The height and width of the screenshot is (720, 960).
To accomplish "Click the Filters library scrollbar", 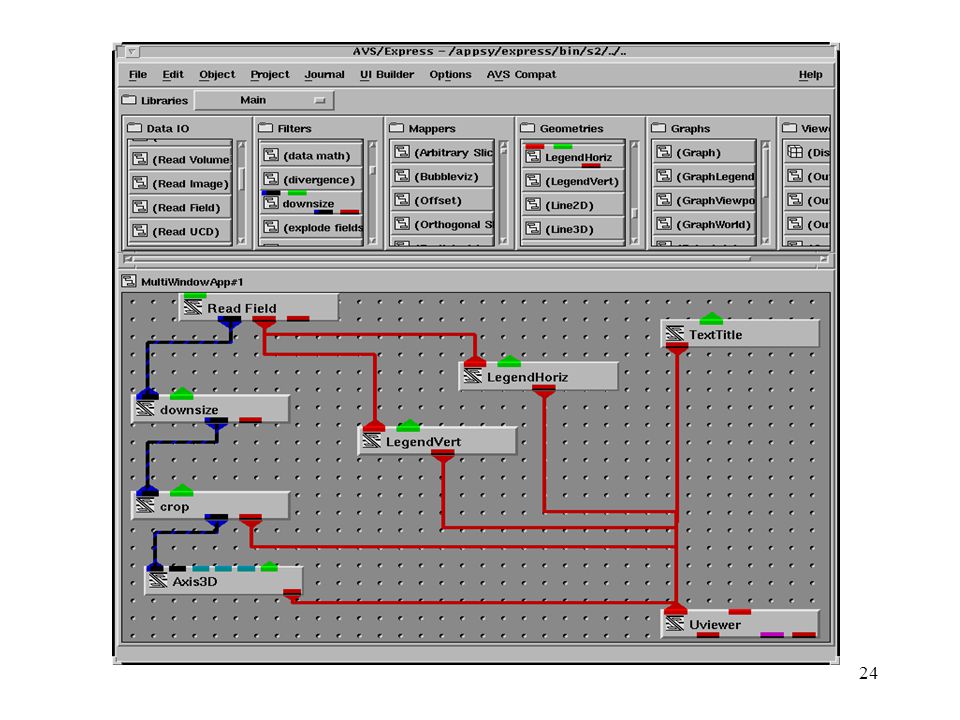I will tap(372, 193).
